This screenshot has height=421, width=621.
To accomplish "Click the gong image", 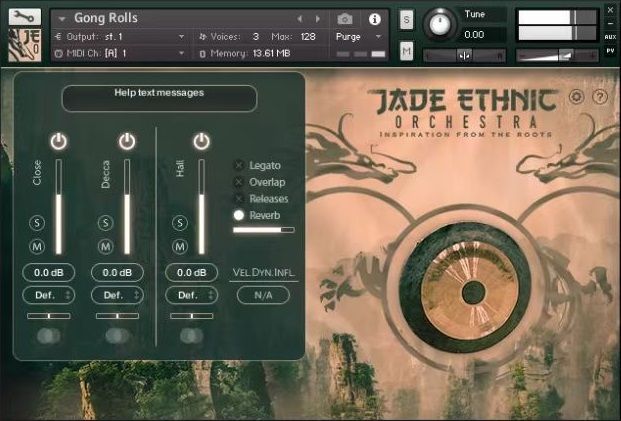I will [467, 287].
